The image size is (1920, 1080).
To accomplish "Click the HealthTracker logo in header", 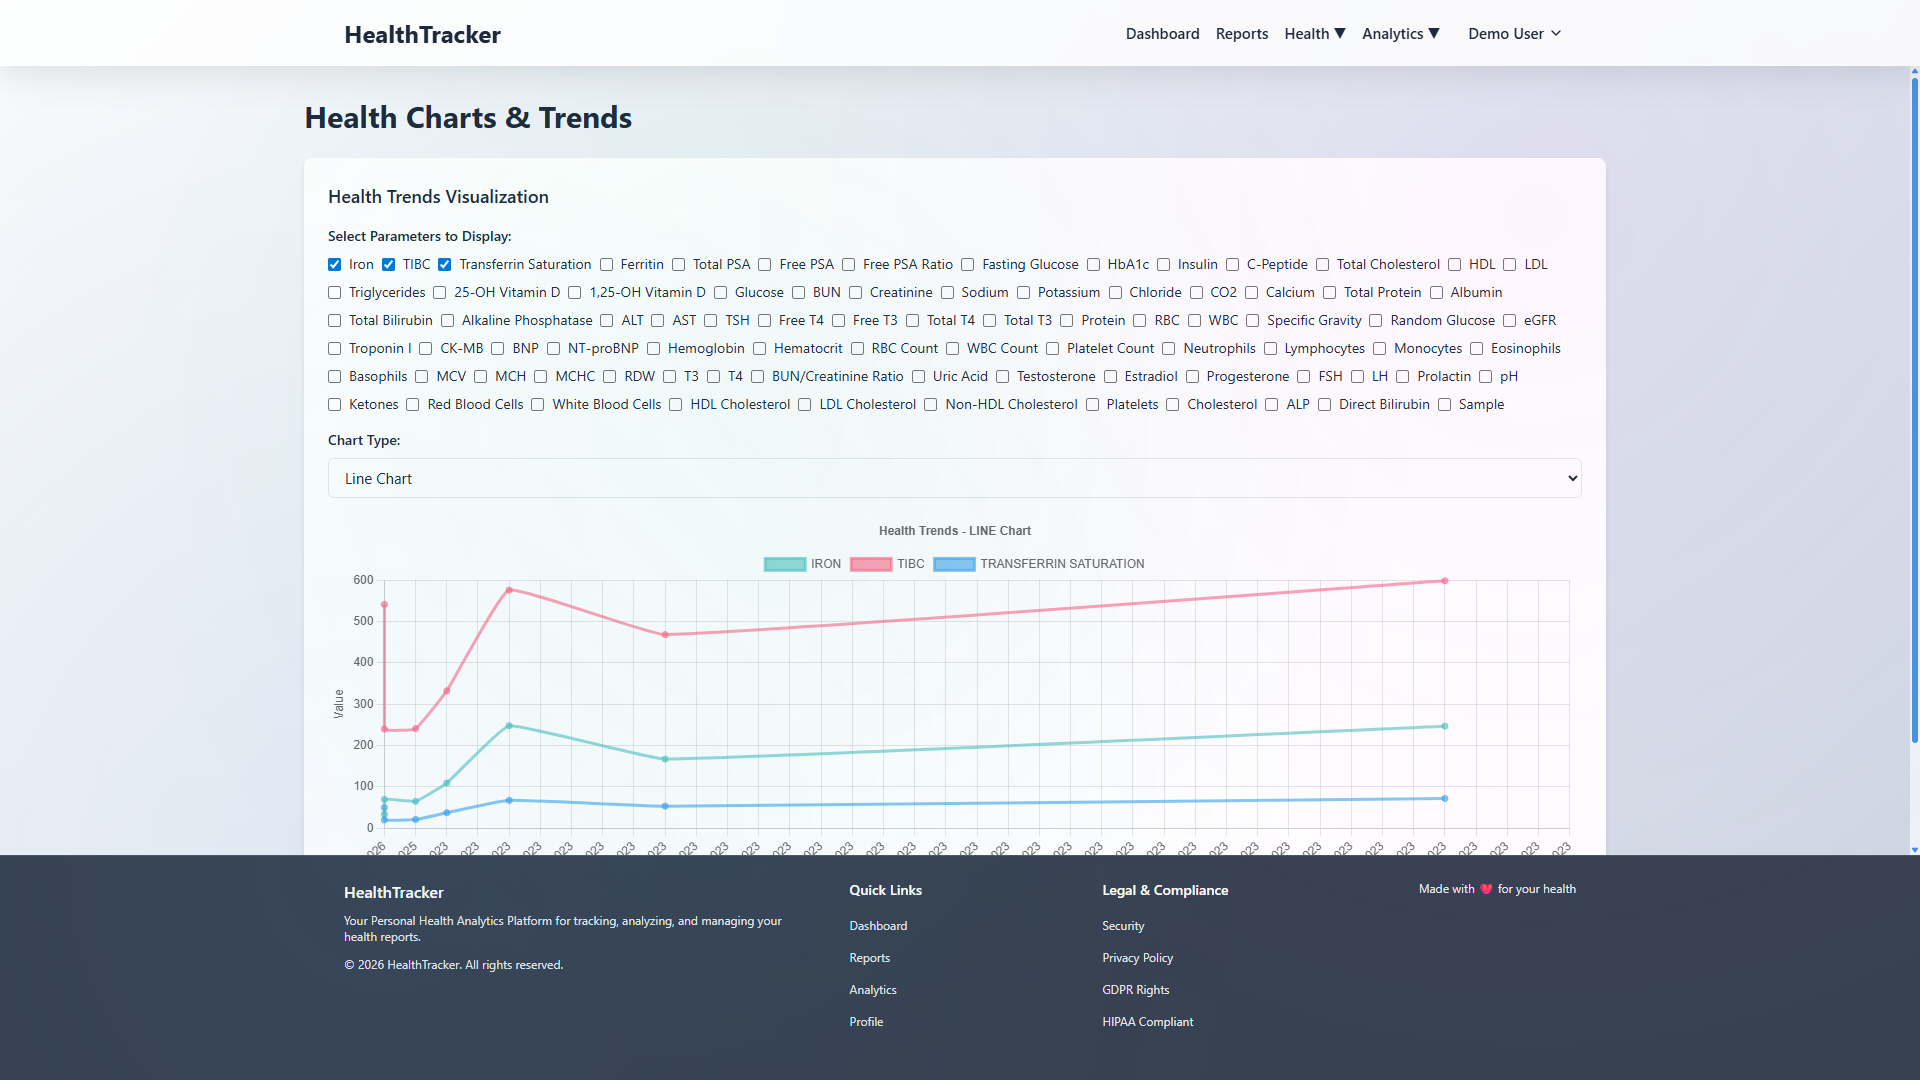I will [422, 34].
